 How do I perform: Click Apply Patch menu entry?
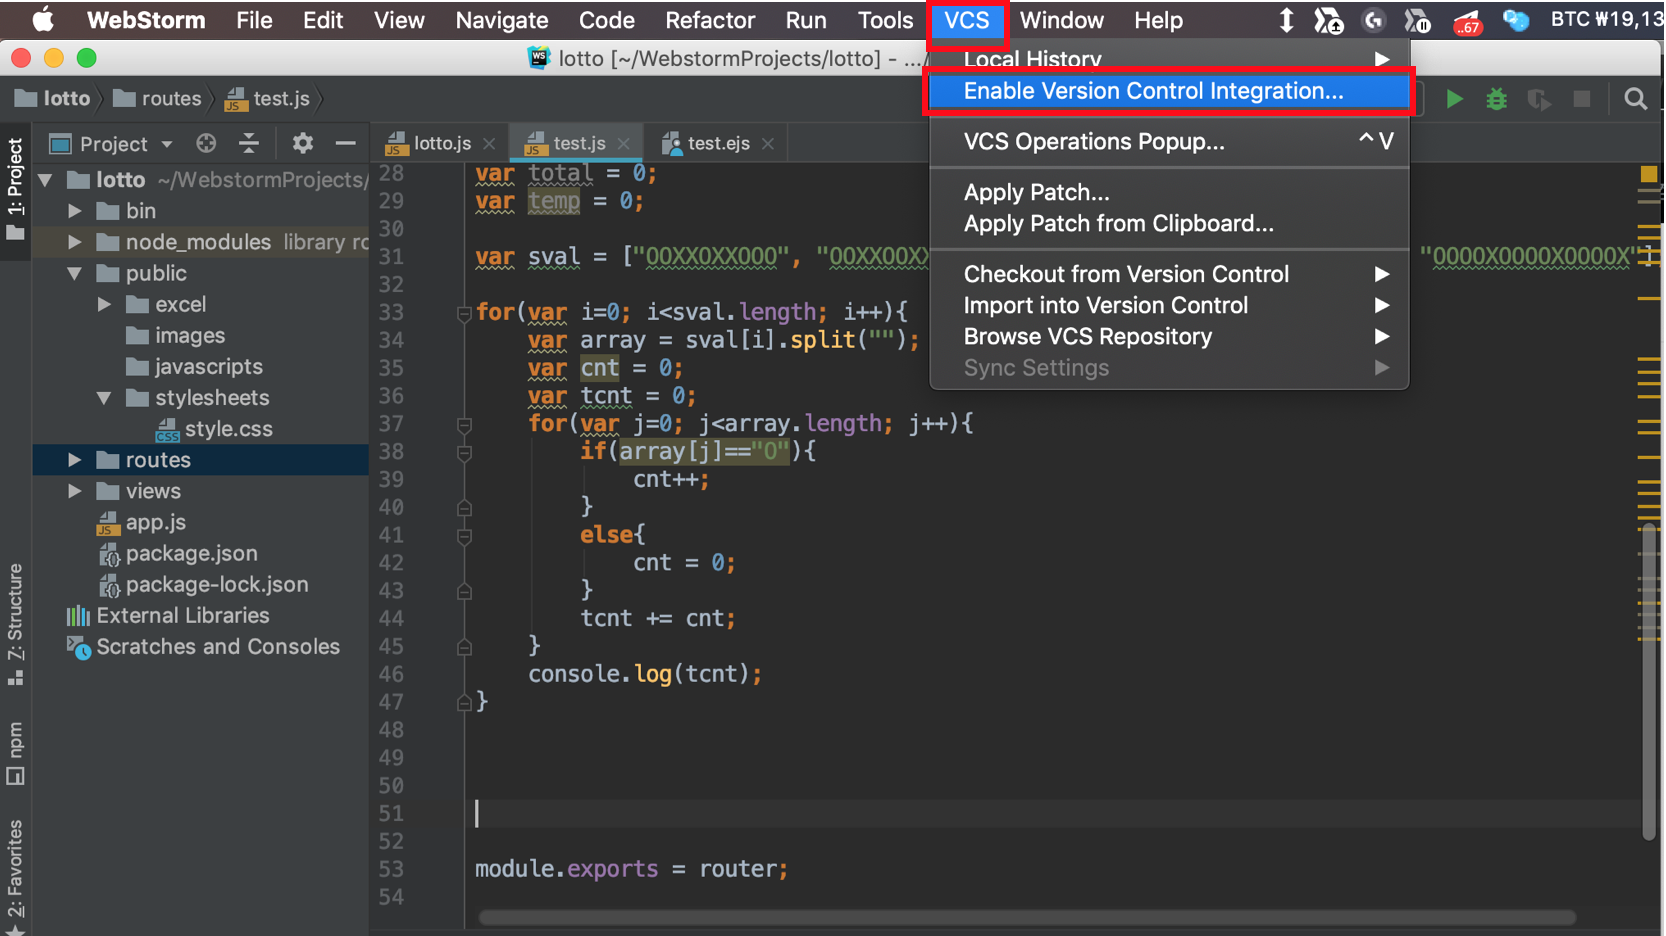[1169, 192]
